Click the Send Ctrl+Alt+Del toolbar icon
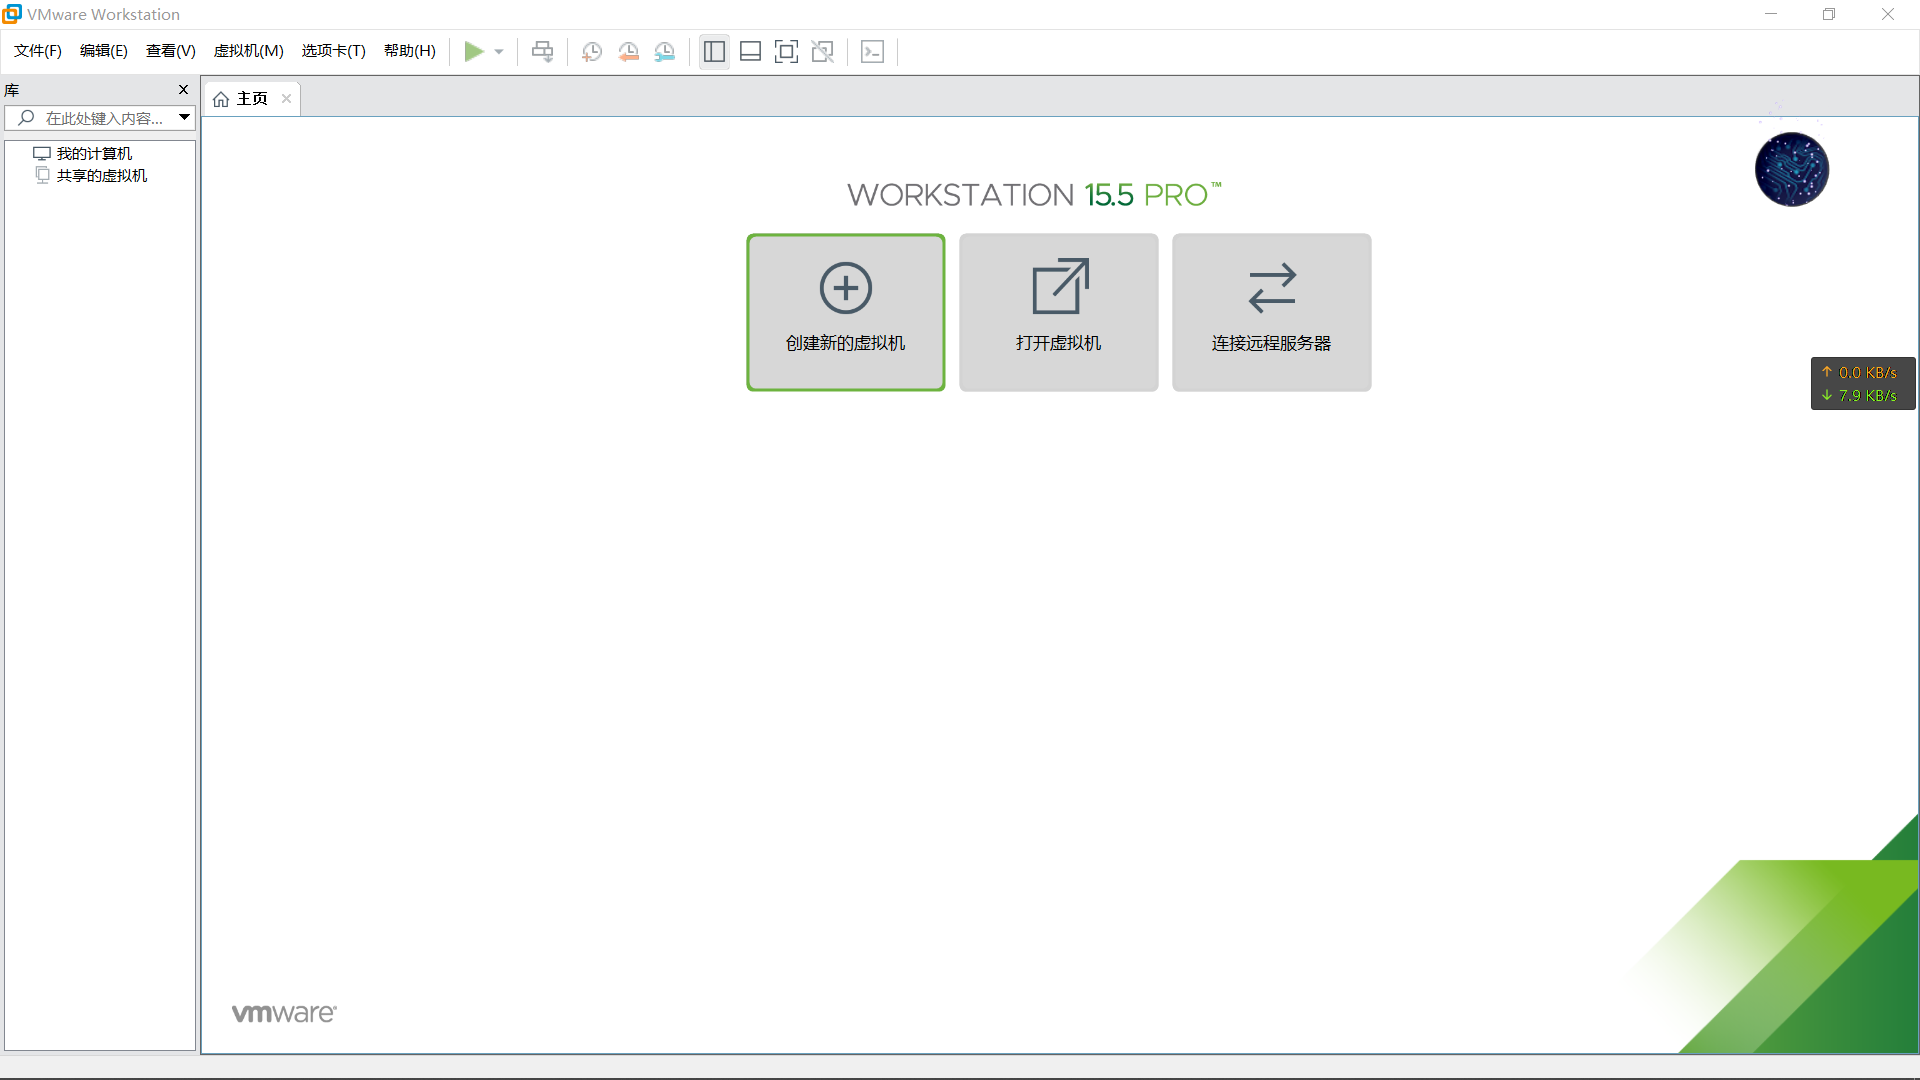This screenshot has width=1920, height=1080. pyautogui.click(x=542, y=51)
